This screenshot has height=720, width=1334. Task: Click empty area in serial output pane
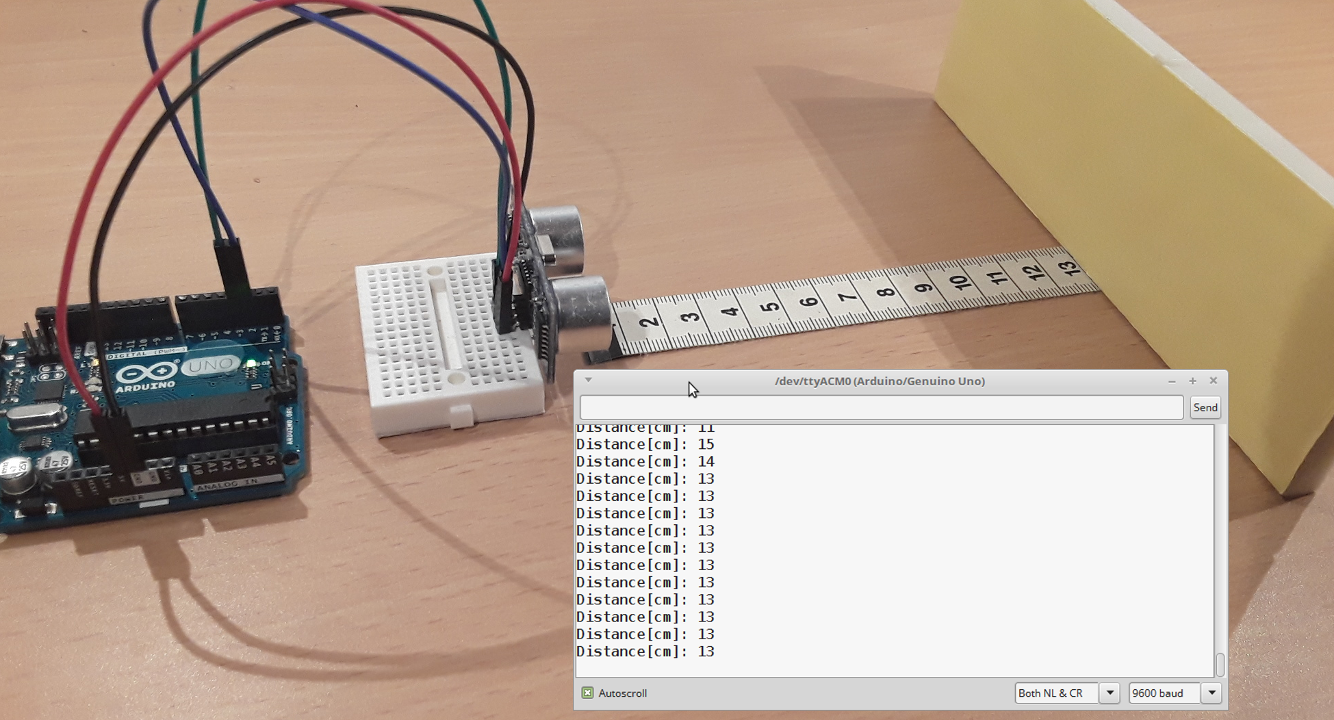pos(960,550)
